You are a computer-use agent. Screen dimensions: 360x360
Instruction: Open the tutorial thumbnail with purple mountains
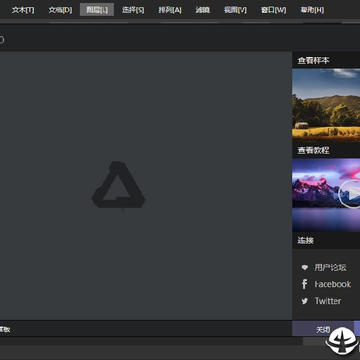tap(326, 195)
